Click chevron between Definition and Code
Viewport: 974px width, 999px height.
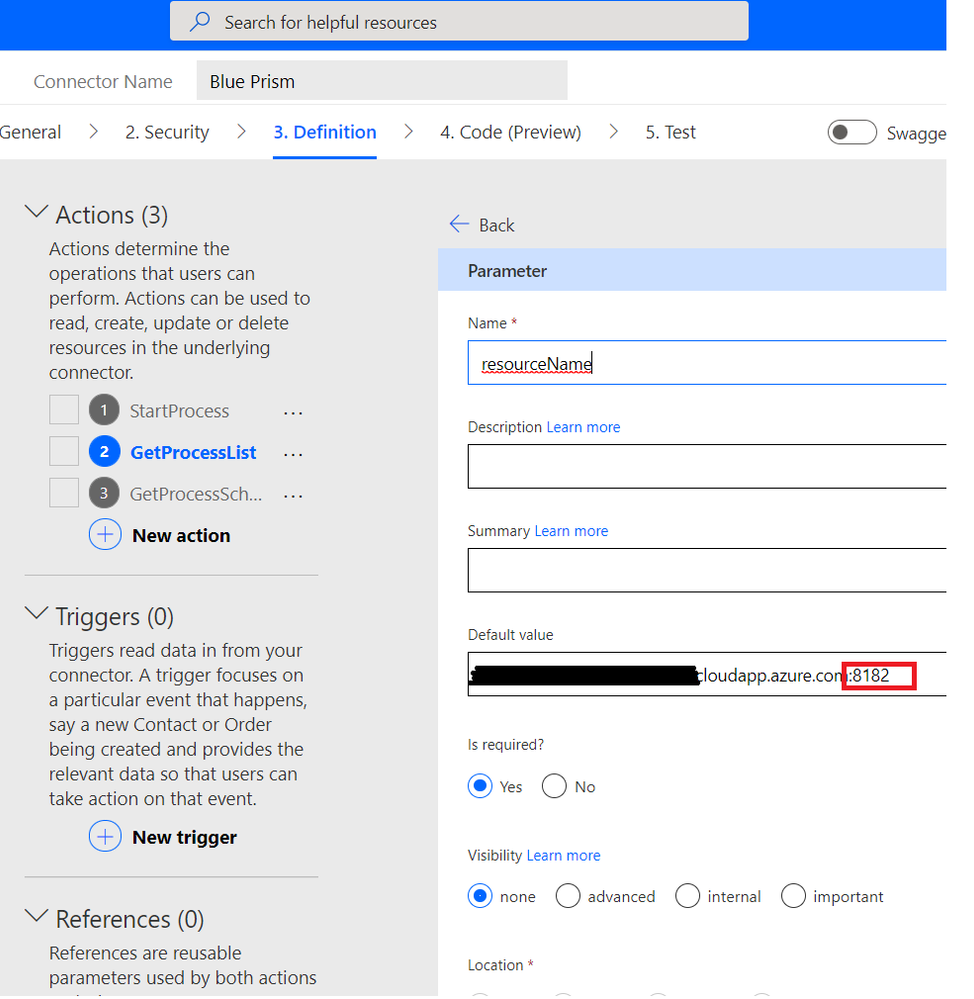pyautogui.click(x=408, y=131)
